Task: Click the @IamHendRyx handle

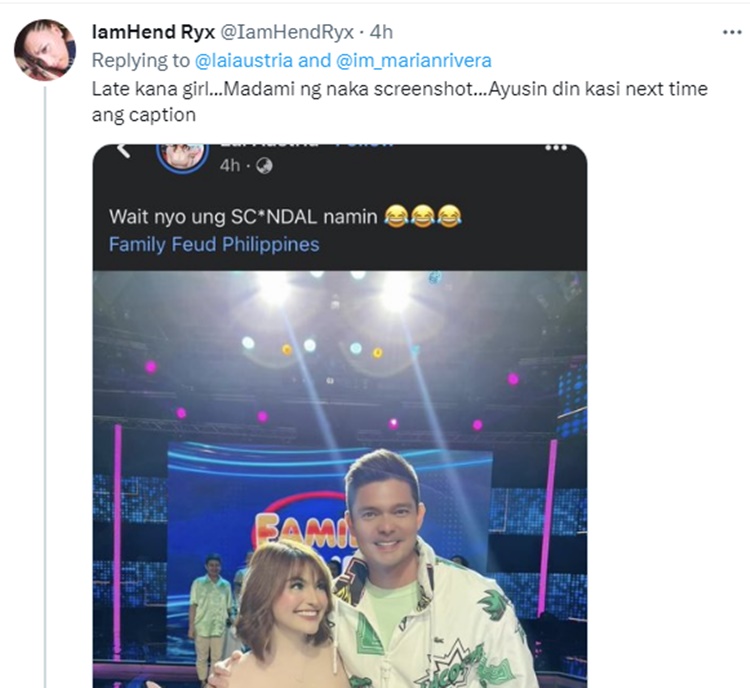Action: pos(276,32)
